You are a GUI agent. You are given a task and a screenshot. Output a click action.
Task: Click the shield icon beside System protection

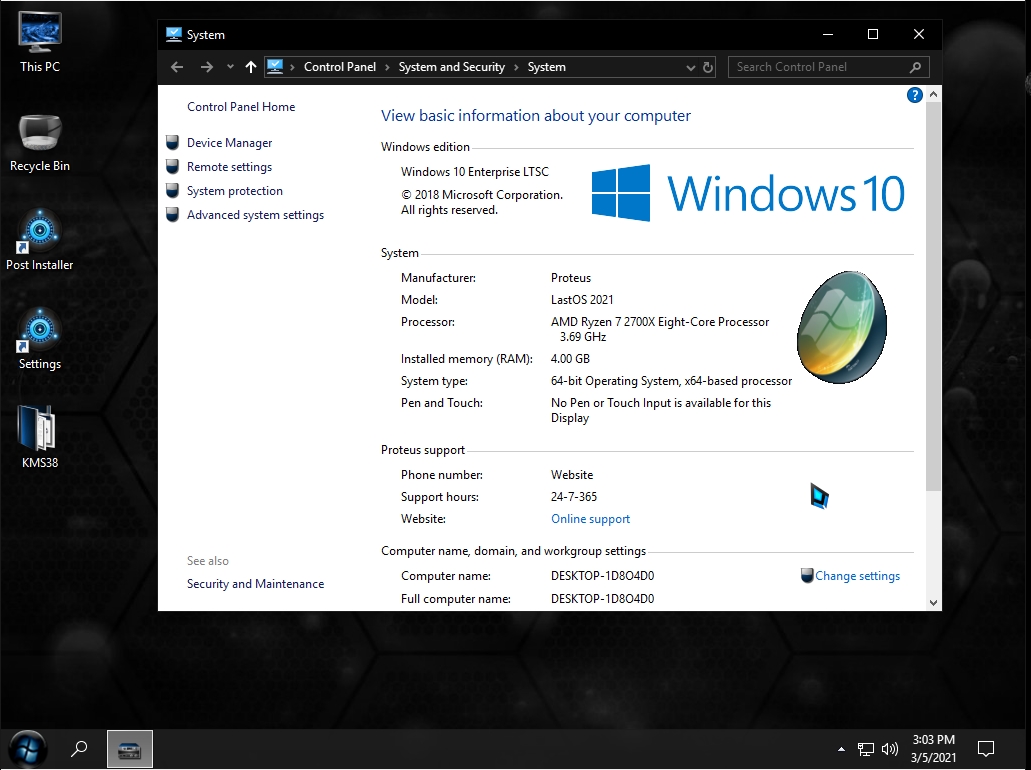click(172, 191)
